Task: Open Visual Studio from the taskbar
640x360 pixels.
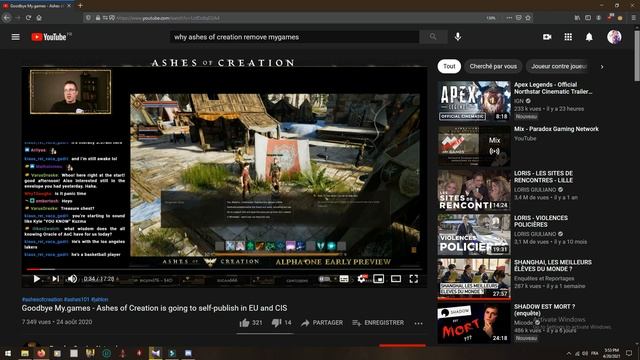Action: [x=156, y=353]
